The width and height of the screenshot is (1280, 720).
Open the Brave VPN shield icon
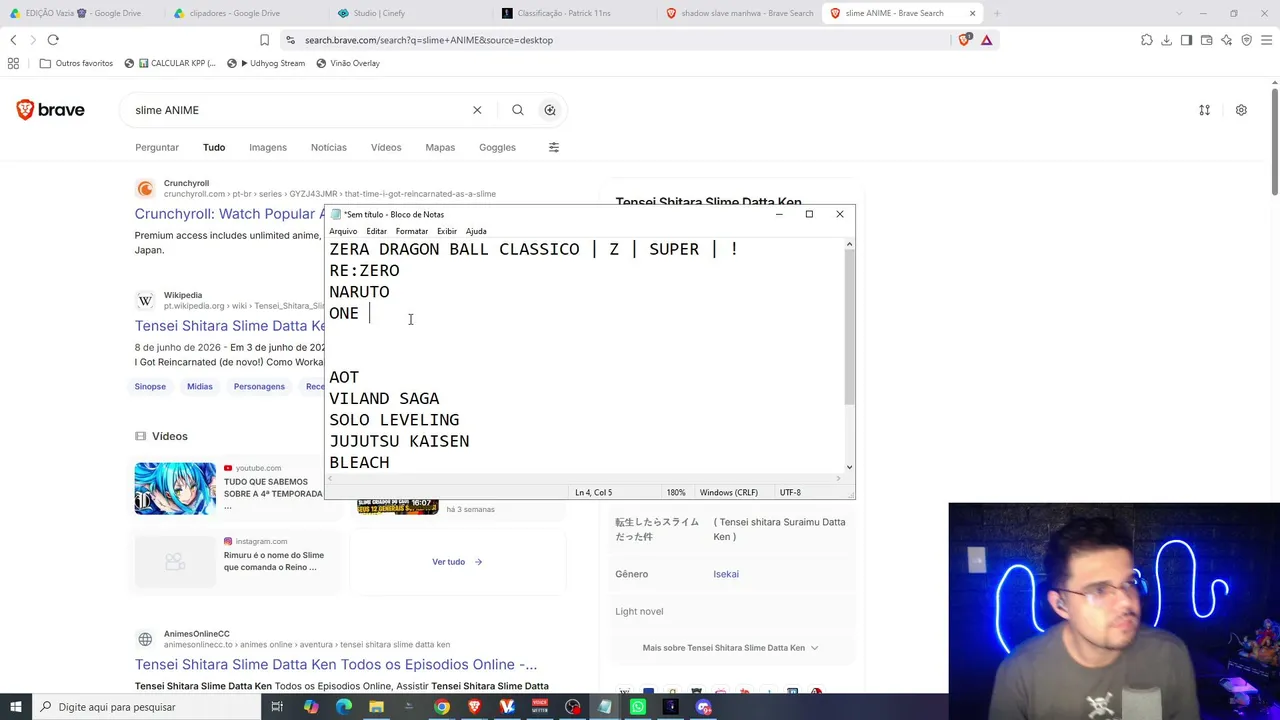(x=1246, y=40)
